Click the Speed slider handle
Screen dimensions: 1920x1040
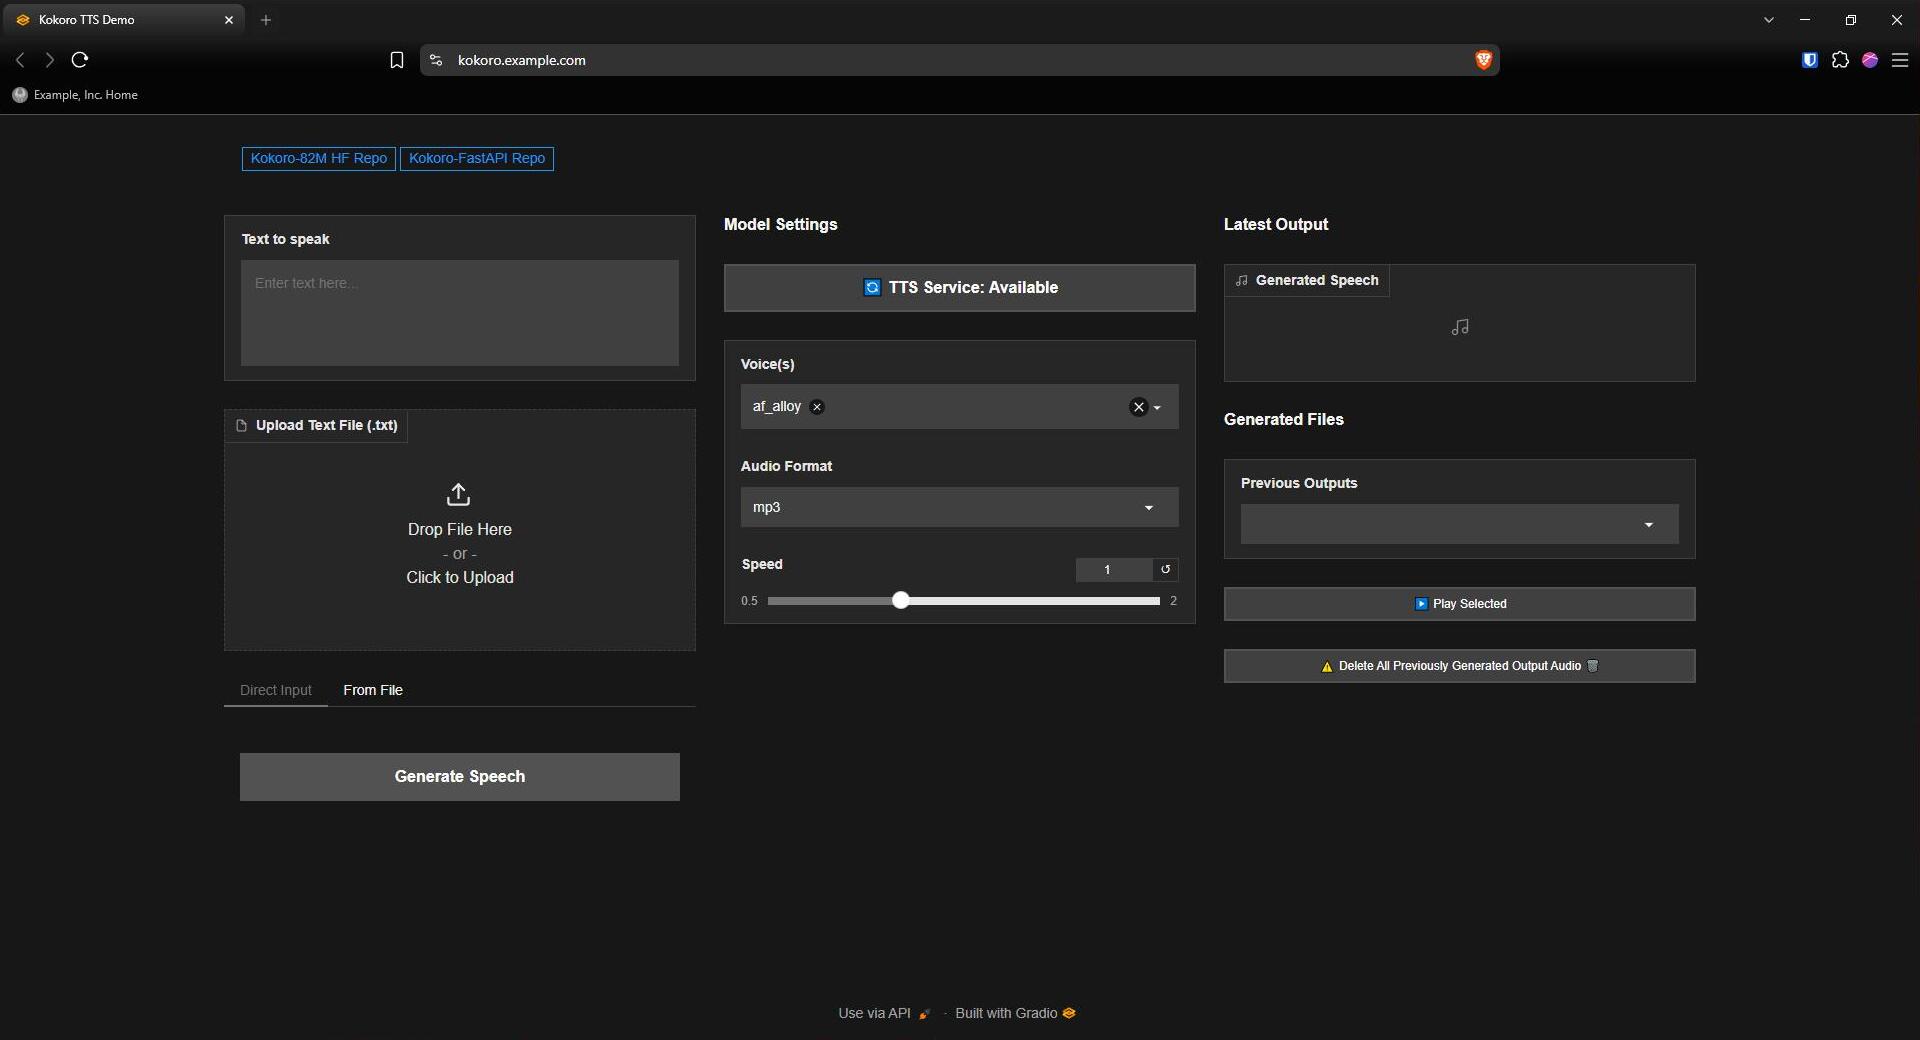901,601
